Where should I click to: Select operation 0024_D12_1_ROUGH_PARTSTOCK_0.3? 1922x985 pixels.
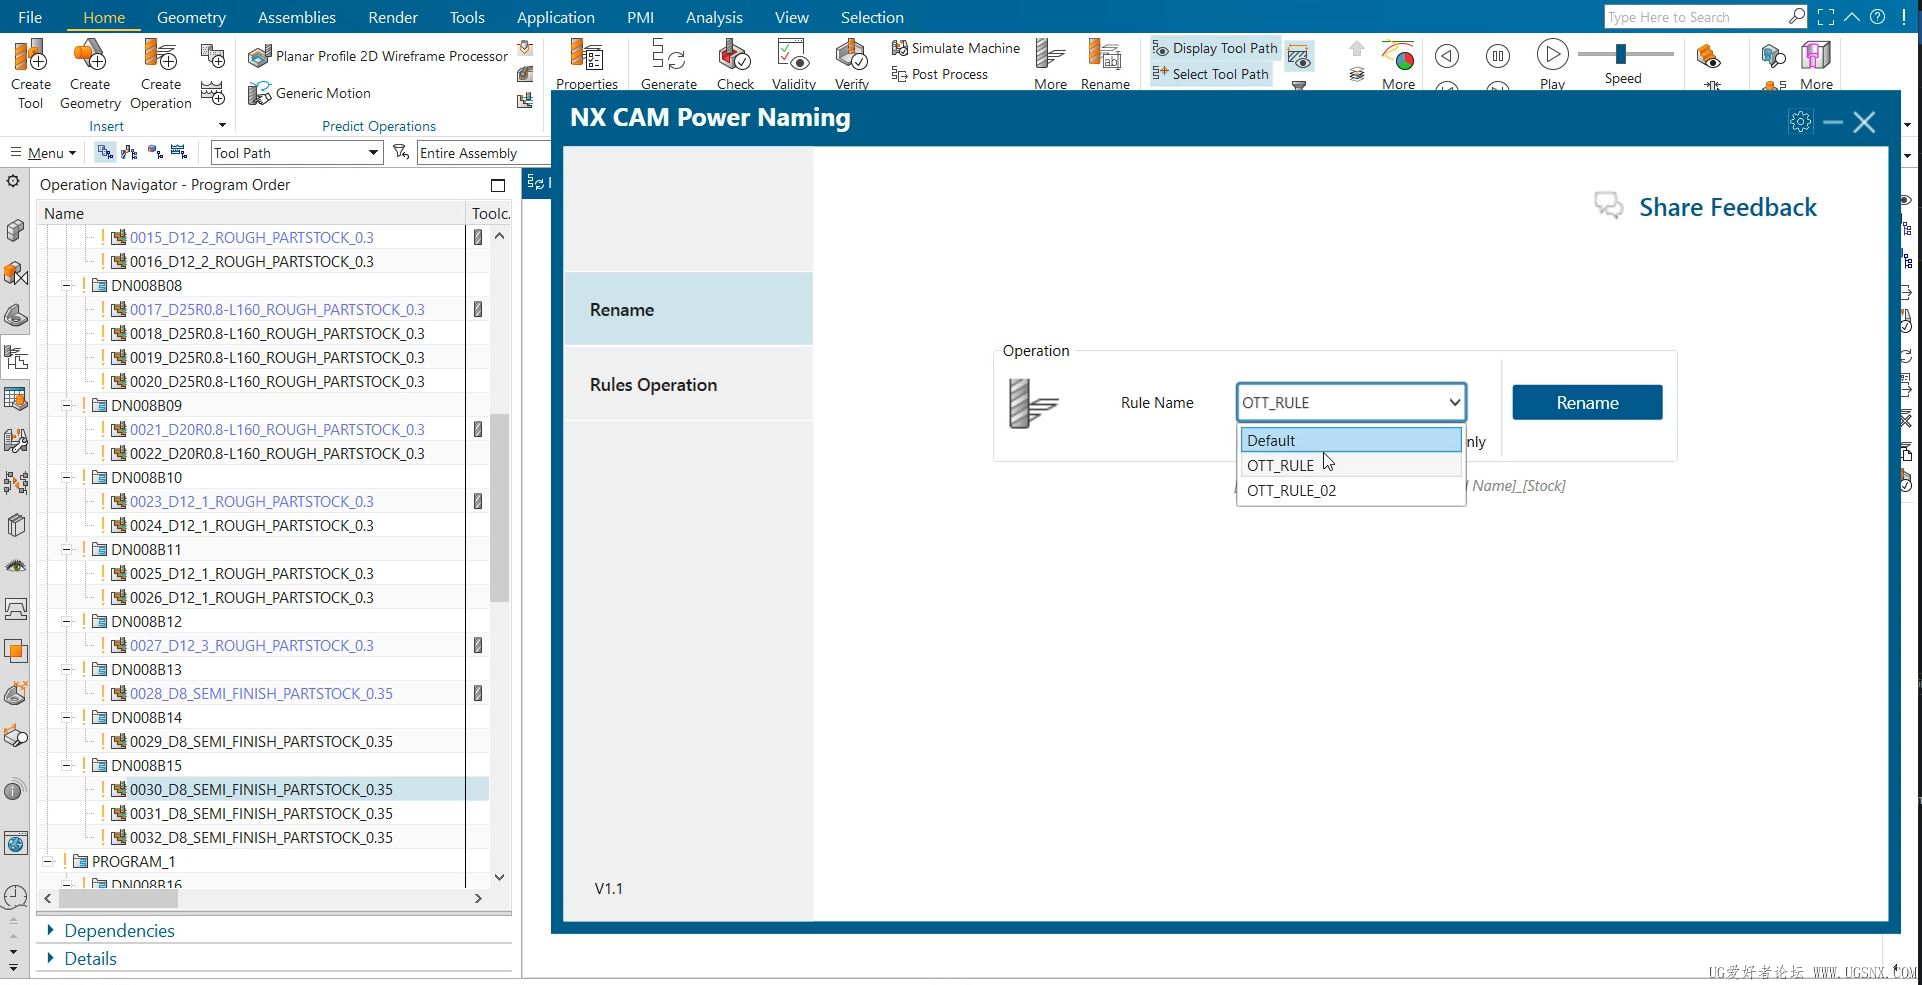pyautogui.click(x=251, y=526)
